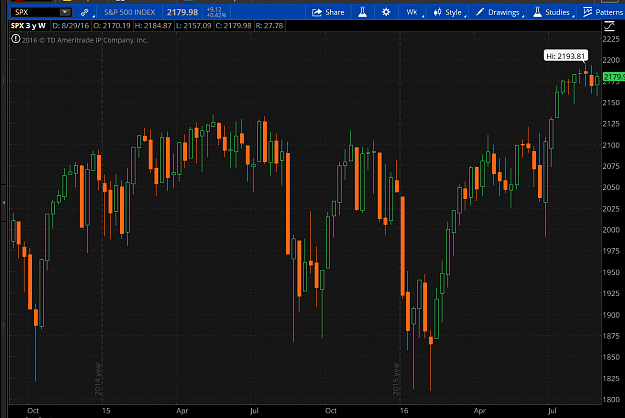Open chart settings gear icon
625x418 pixels.
[386, 12]
